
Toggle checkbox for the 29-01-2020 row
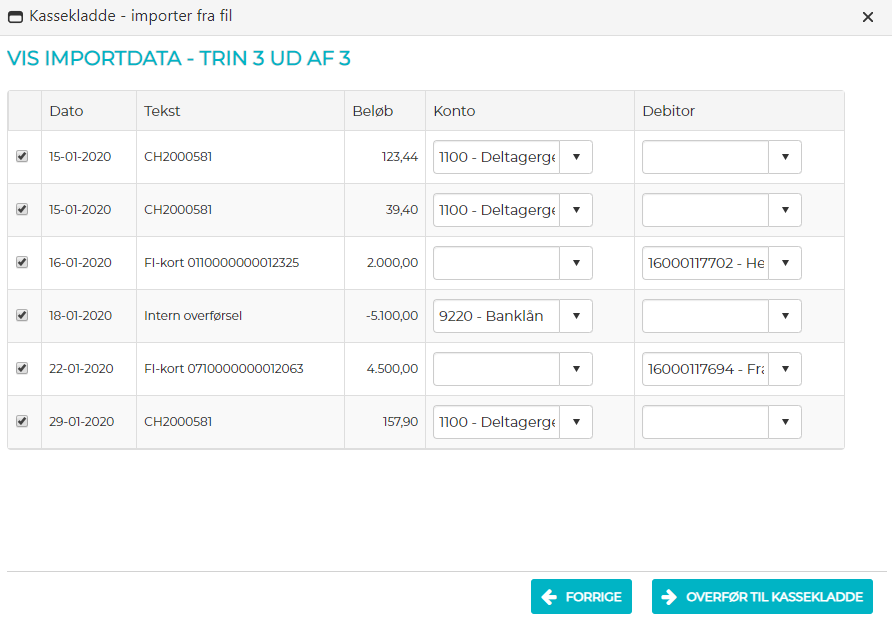(22, 422)
